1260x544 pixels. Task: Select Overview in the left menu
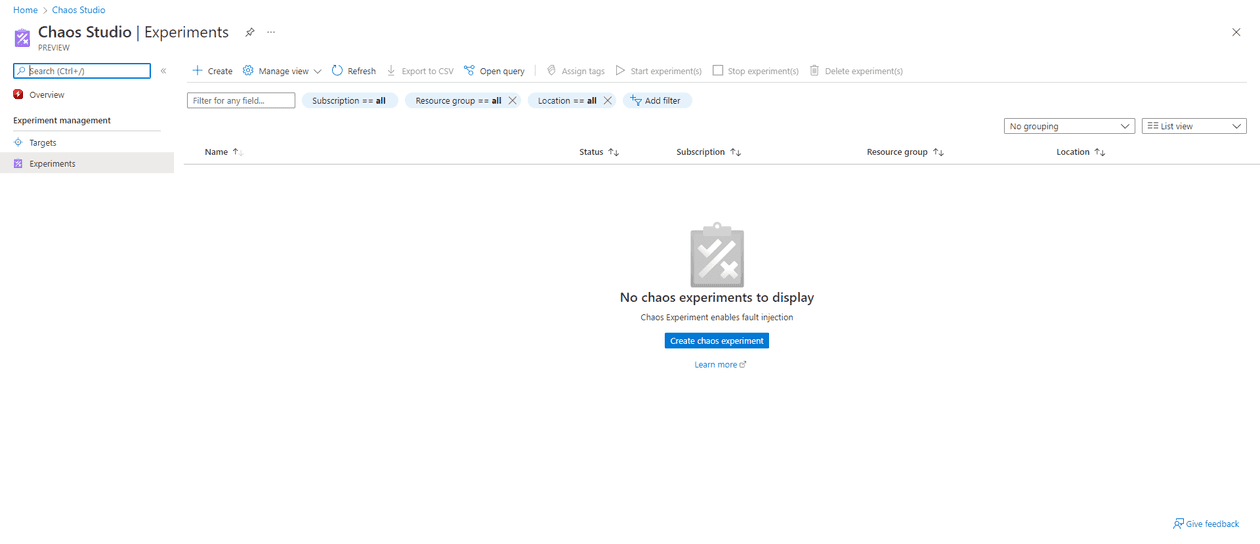coord(46,95)
